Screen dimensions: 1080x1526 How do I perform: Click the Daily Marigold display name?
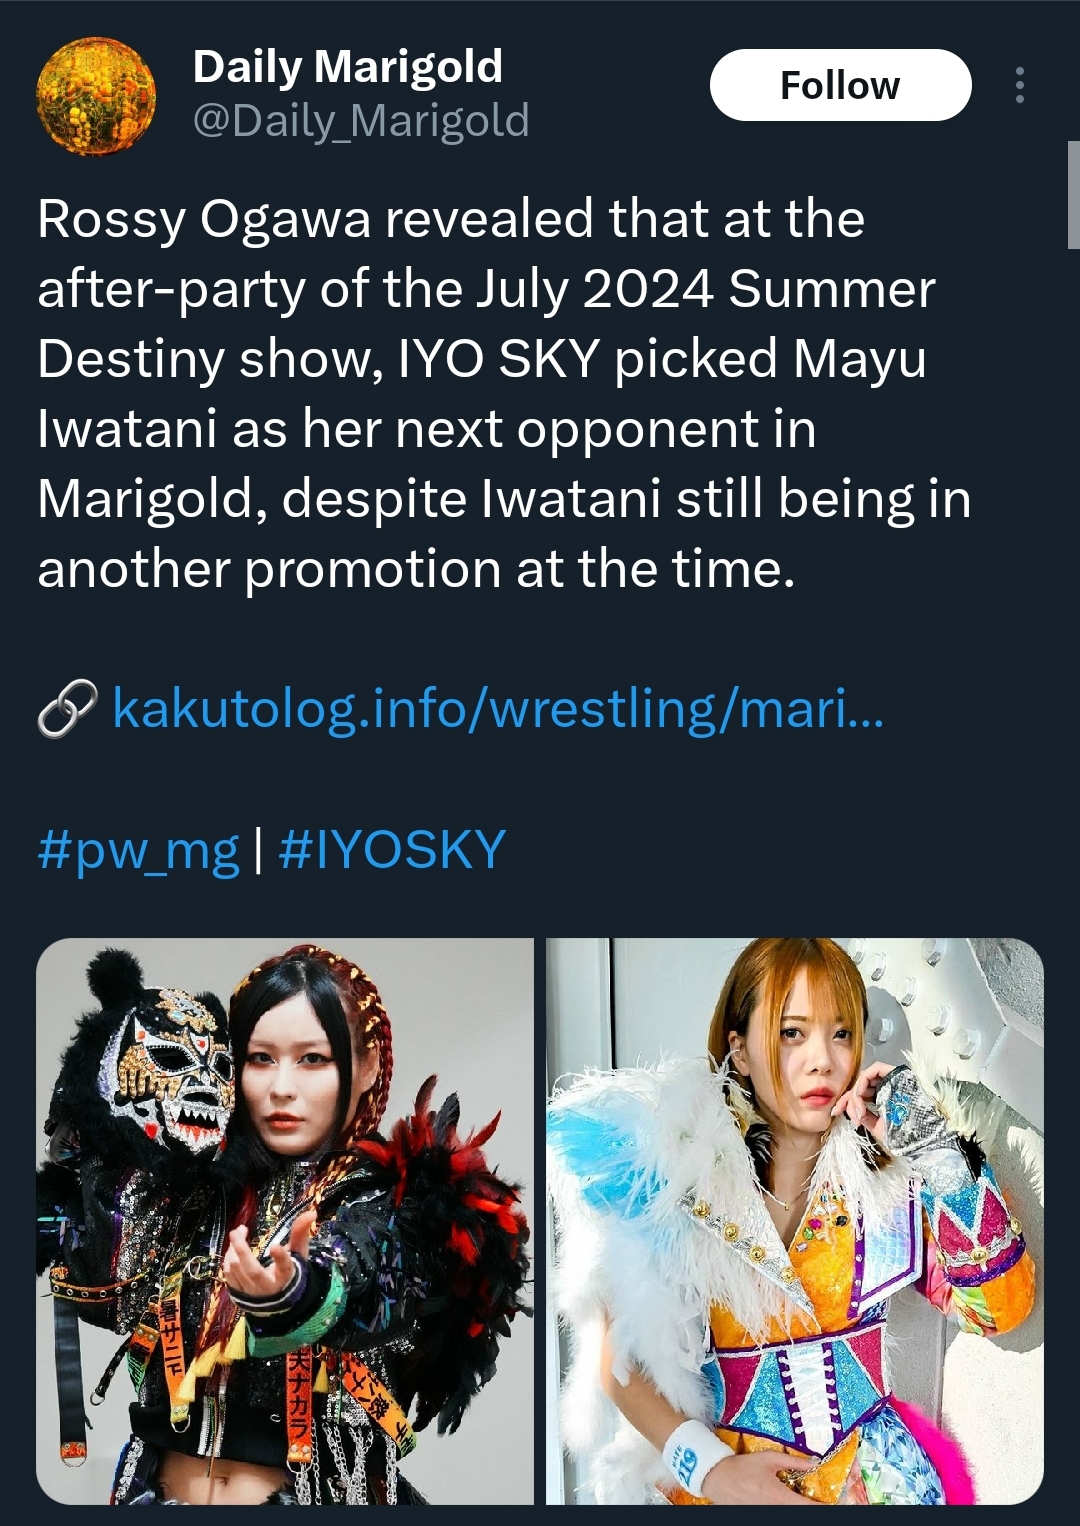(x=347, y=67)
